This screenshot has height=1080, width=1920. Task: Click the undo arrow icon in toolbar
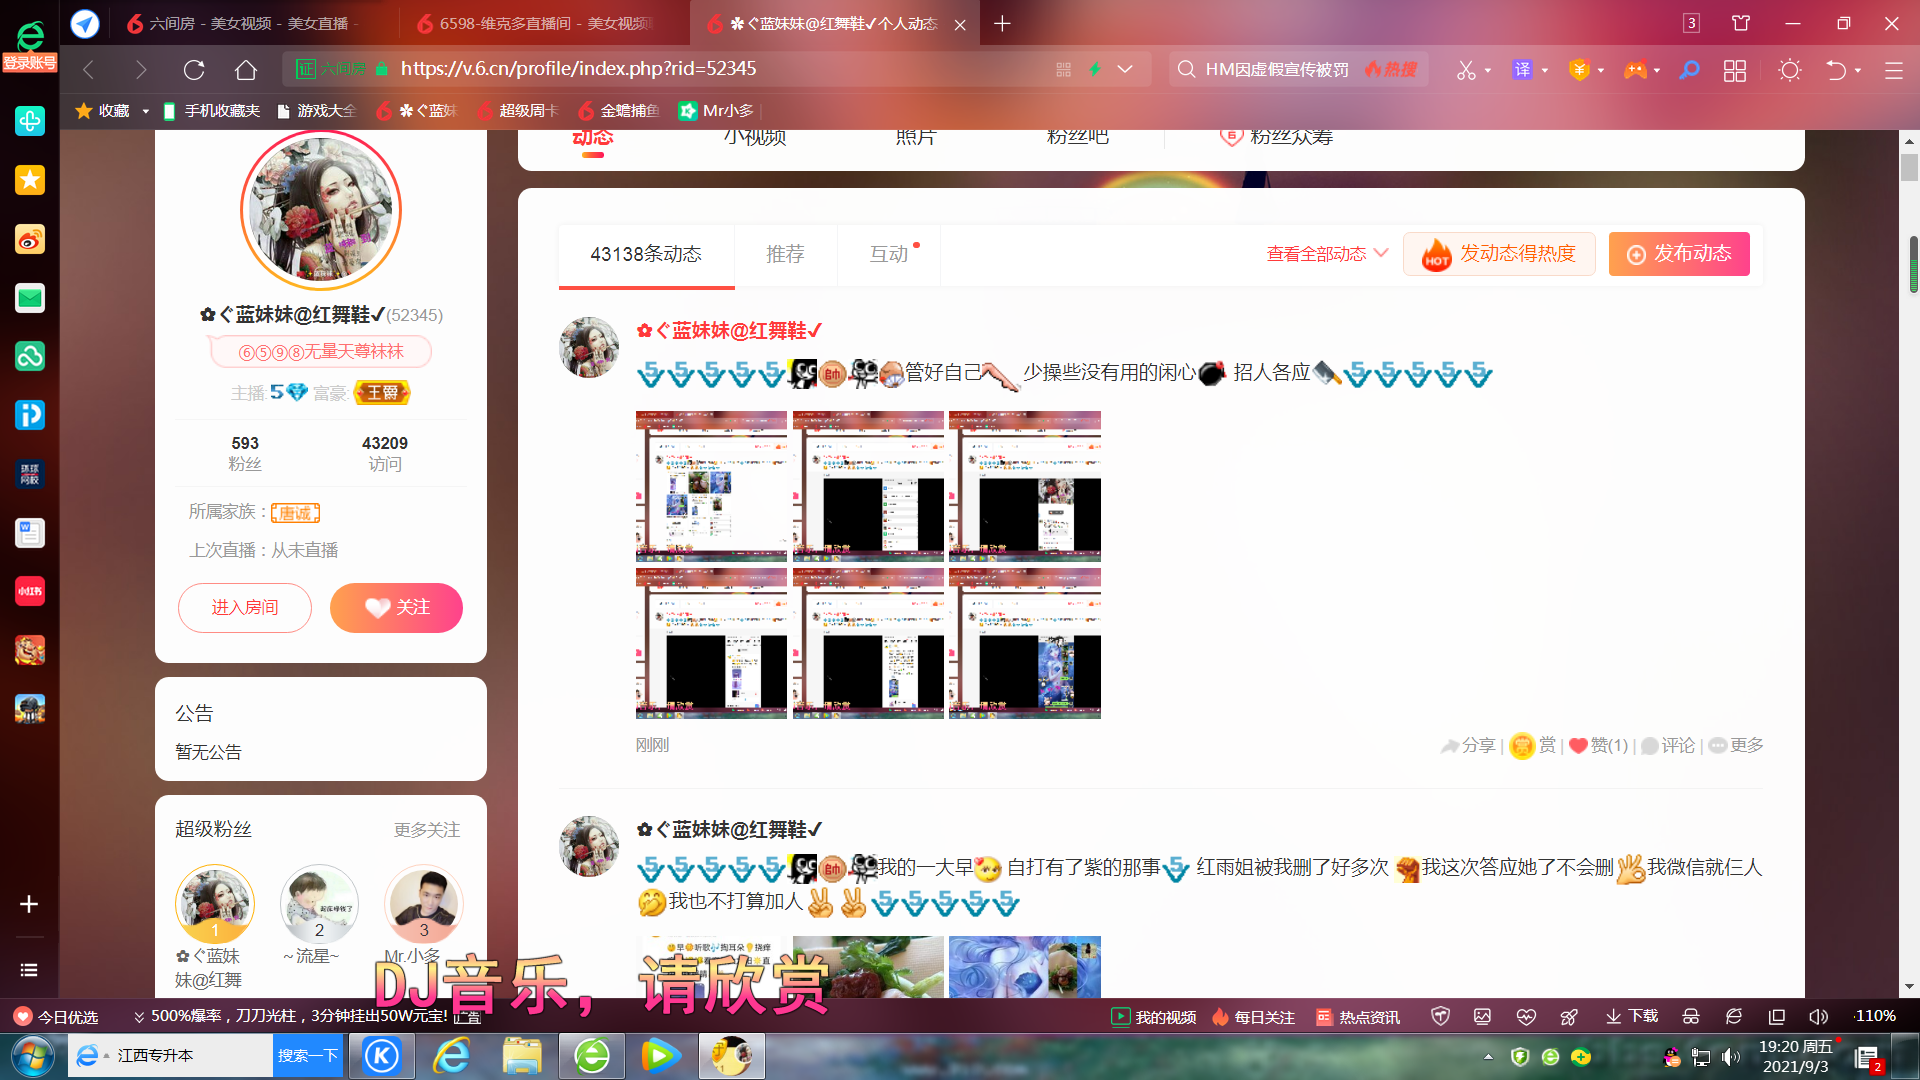(x=1836, y=69)
